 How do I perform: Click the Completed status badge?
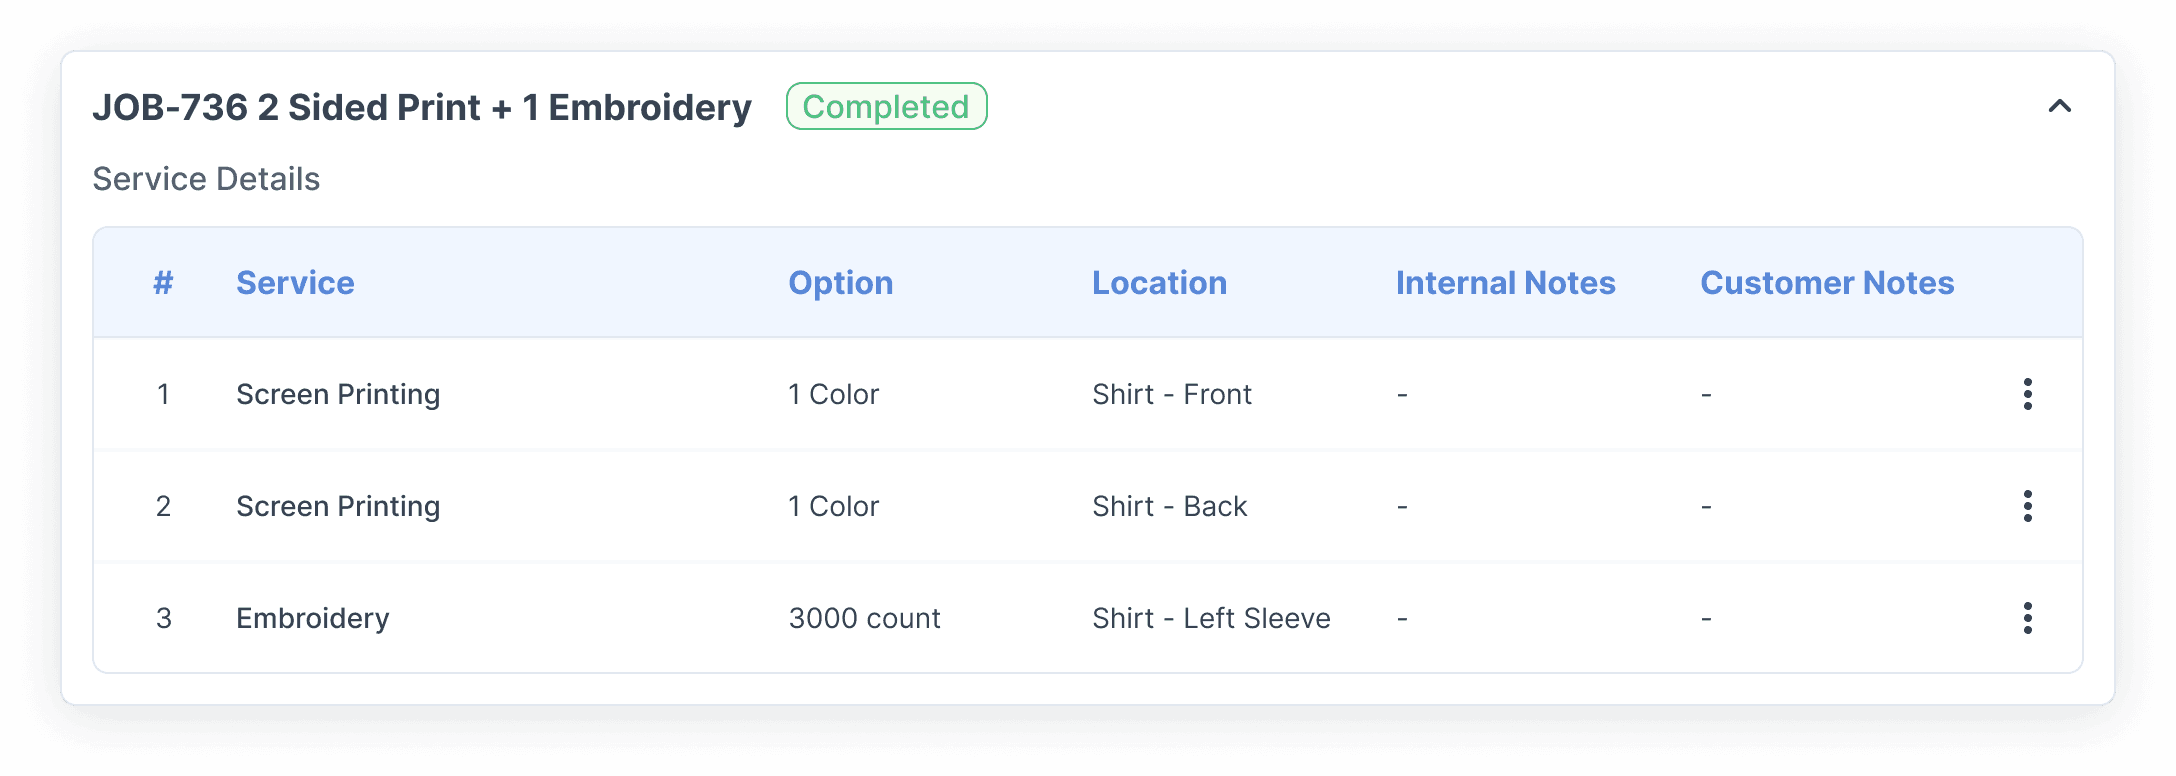pos(886,106)
